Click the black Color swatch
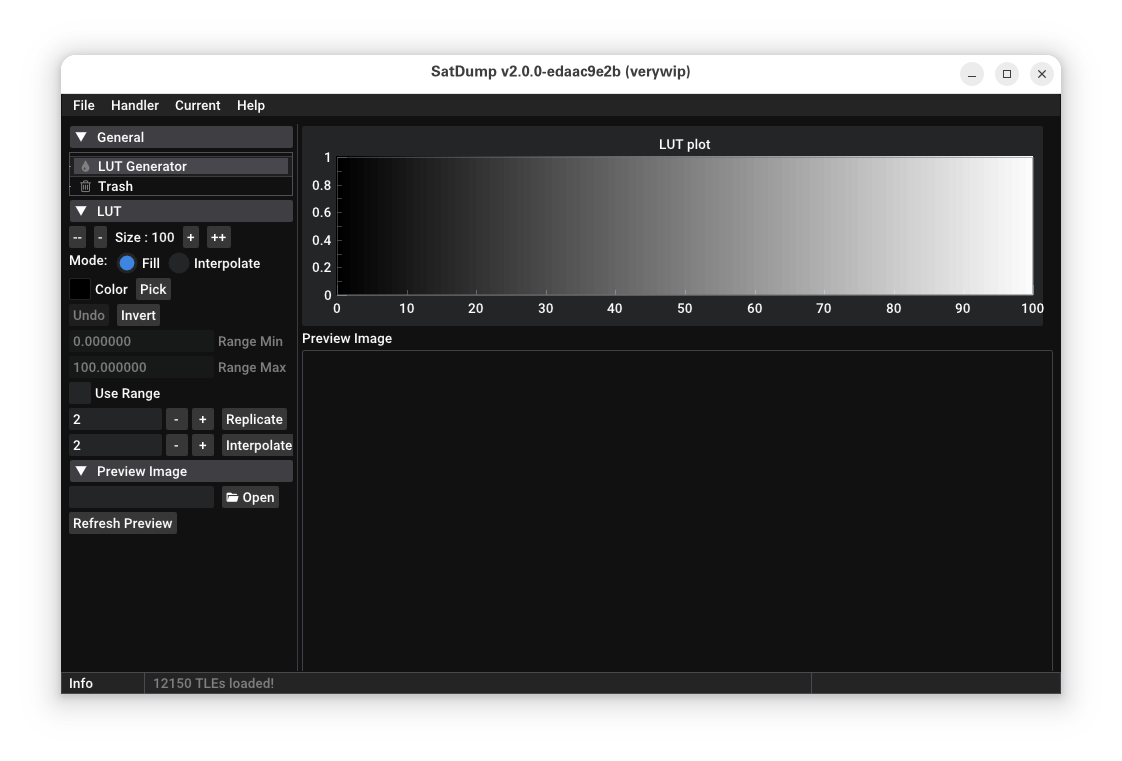This screenshot has width=1122, height=761. click(x=80, y=289)
